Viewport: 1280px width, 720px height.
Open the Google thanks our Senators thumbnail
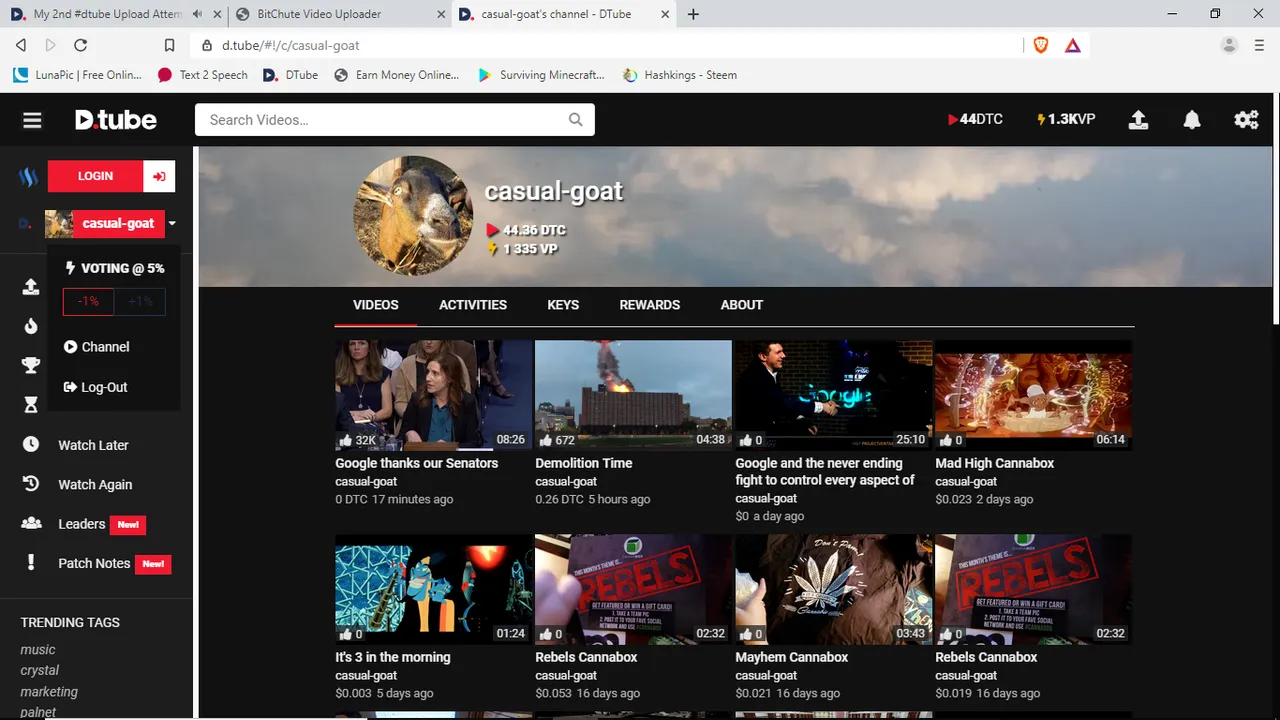coord(434,395)
